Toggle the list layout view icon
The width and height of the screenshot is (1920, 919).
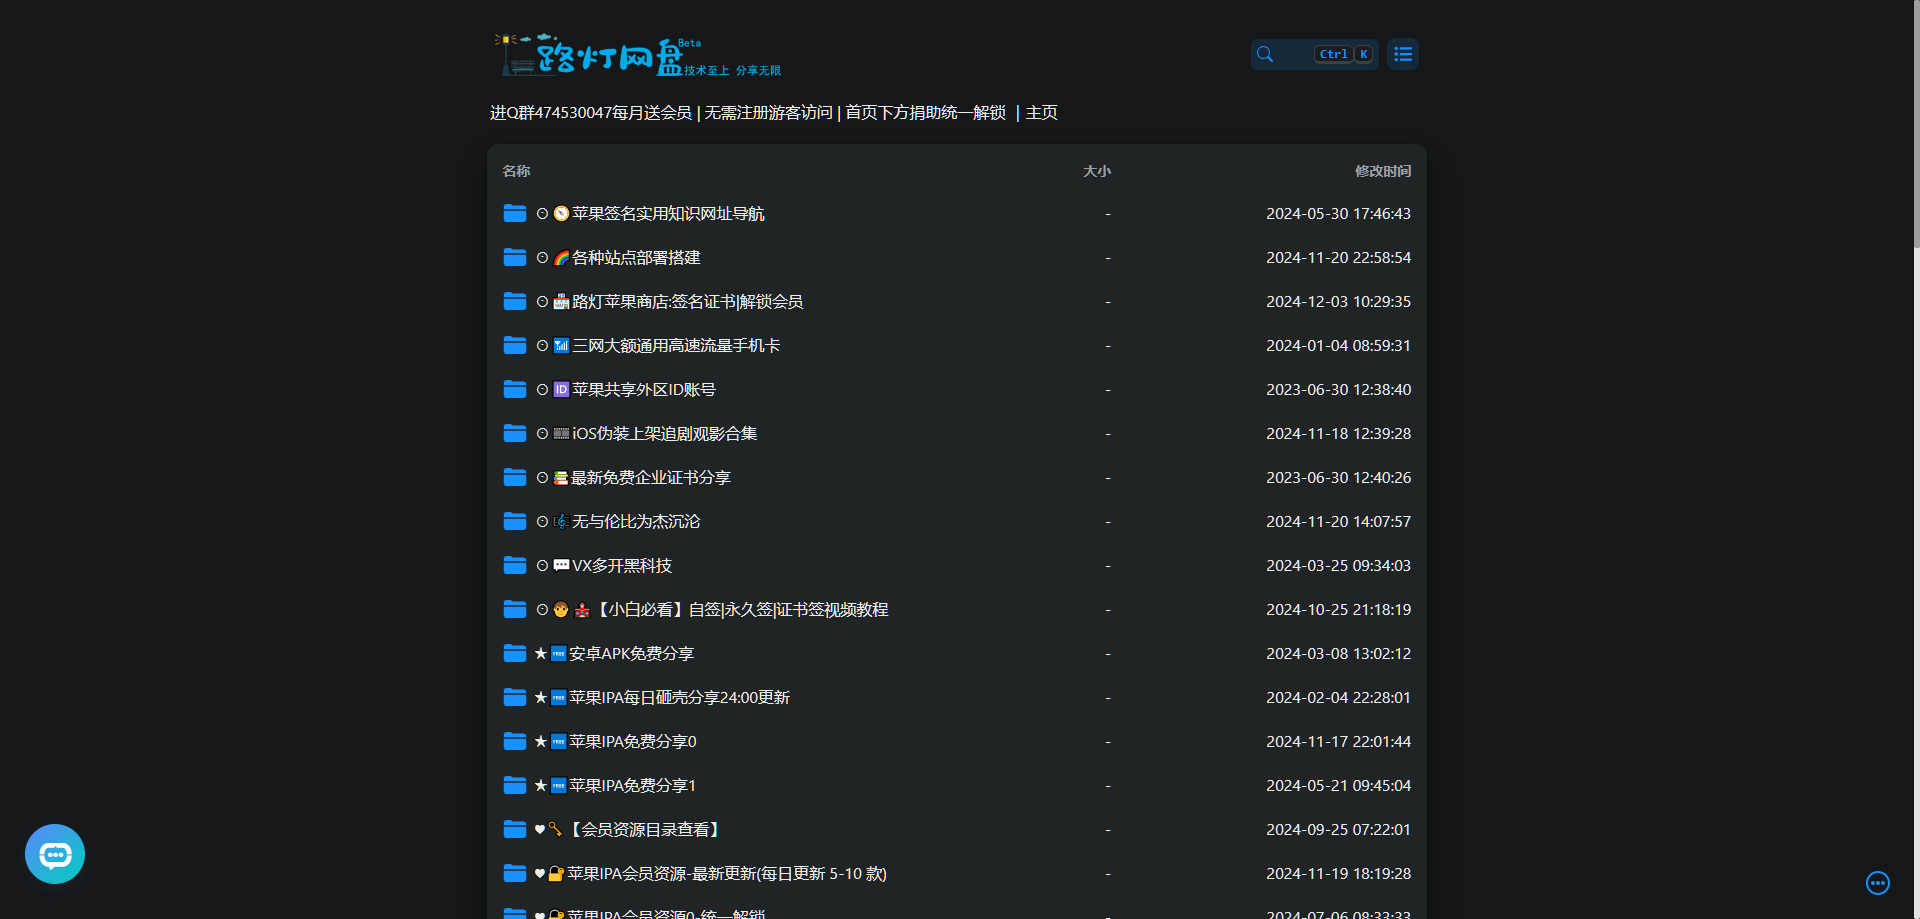[1403, 54]
